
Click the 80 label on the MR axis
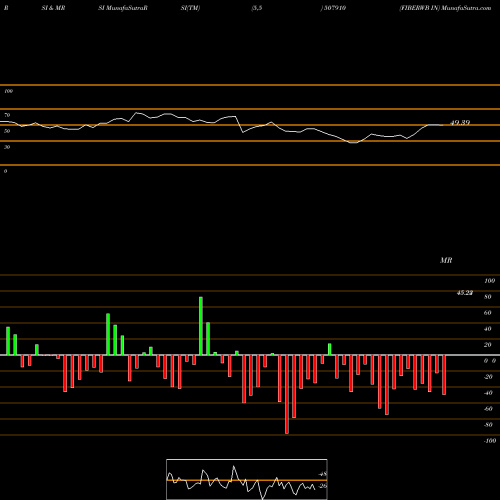tap(488, 297)
